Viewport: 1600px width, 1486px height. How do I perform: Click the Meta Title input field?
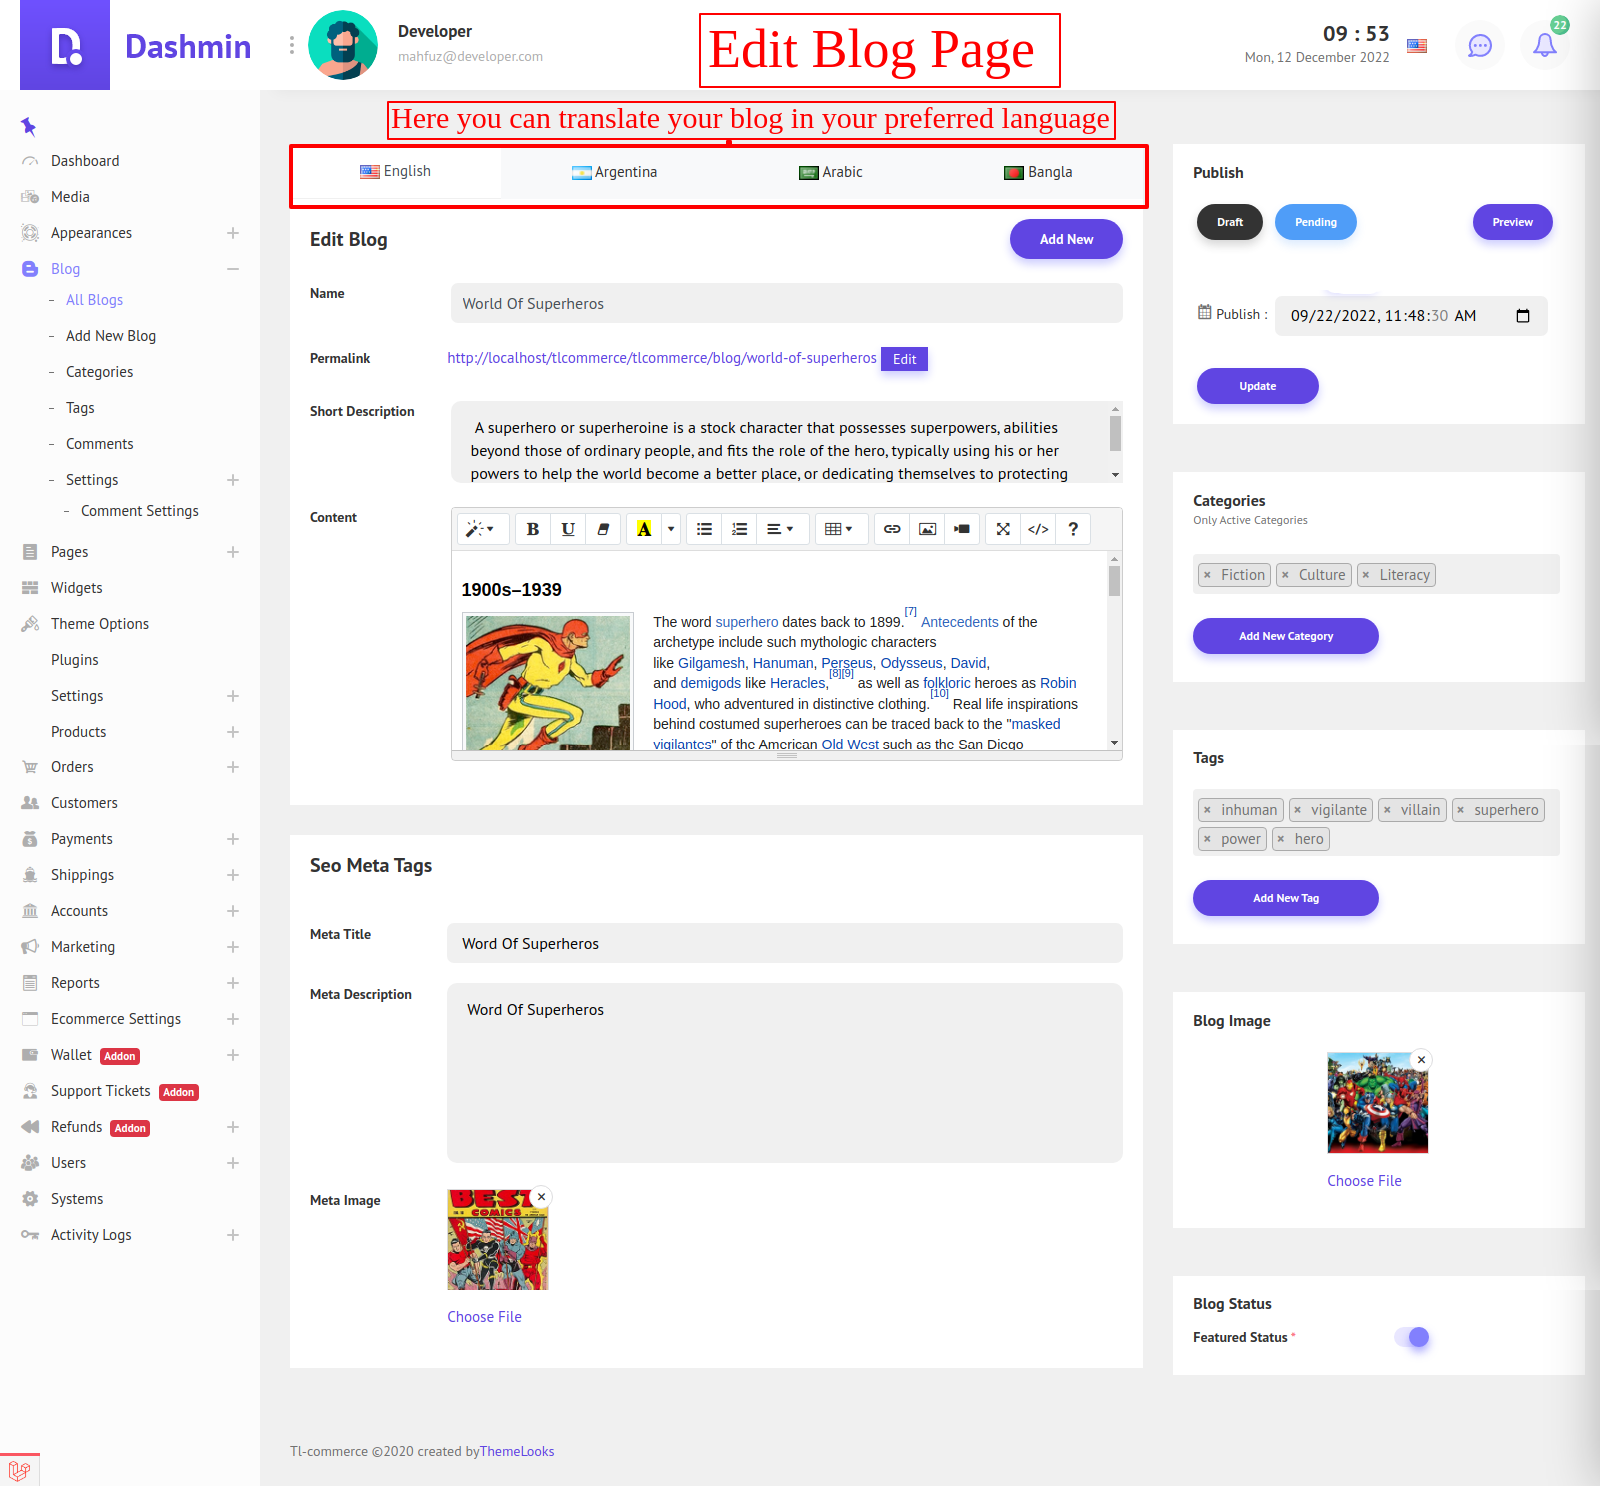784,943
